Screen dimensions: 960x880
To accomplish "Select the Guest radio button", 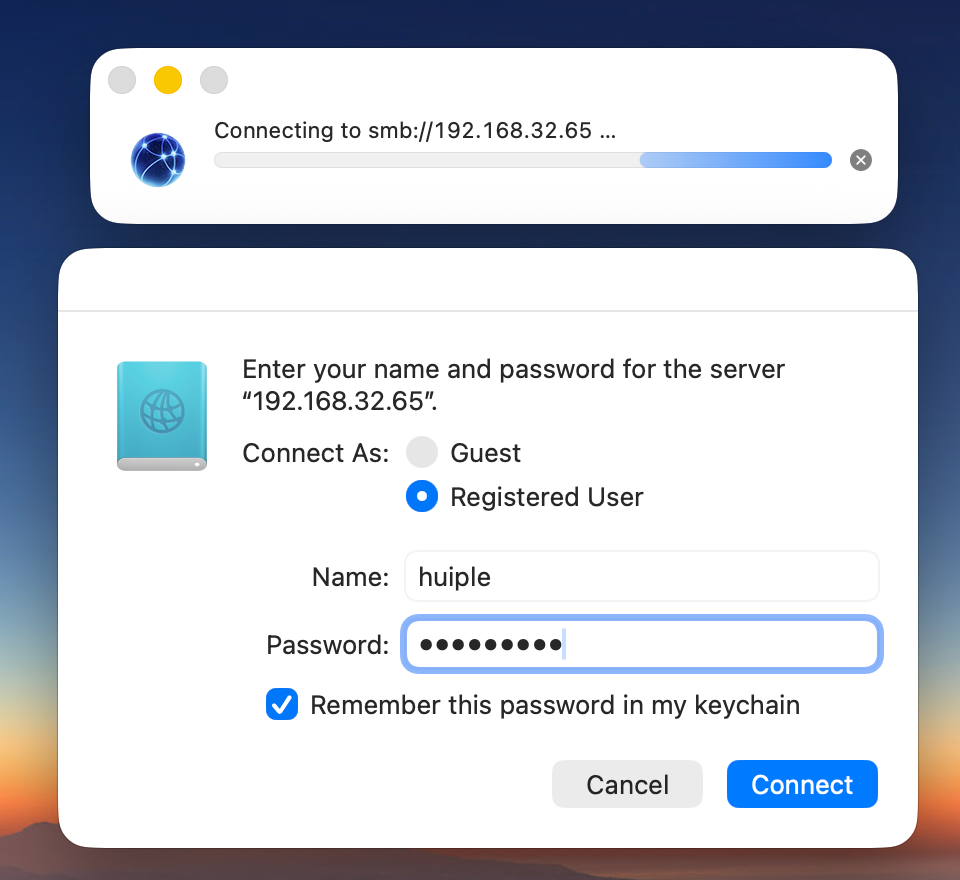I will (x=422, y=453).
